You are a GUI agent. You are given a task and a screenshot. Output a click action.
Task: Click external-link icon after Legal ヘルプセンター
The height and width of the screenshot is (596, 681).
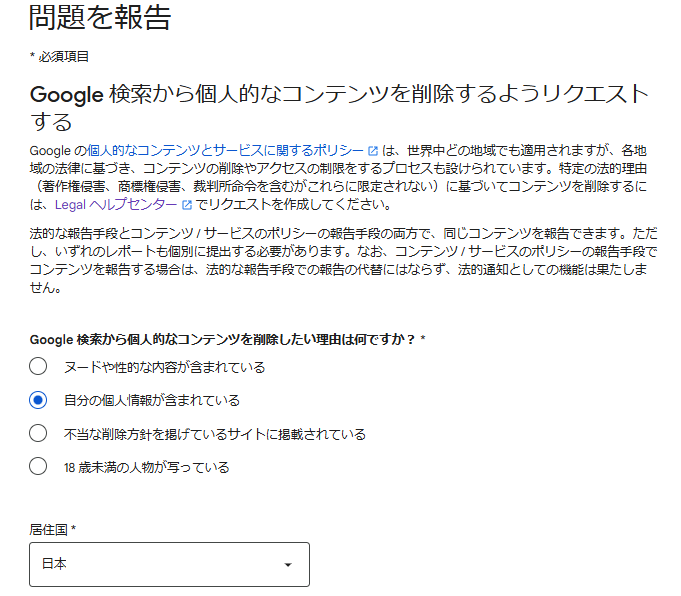(187, 206)
